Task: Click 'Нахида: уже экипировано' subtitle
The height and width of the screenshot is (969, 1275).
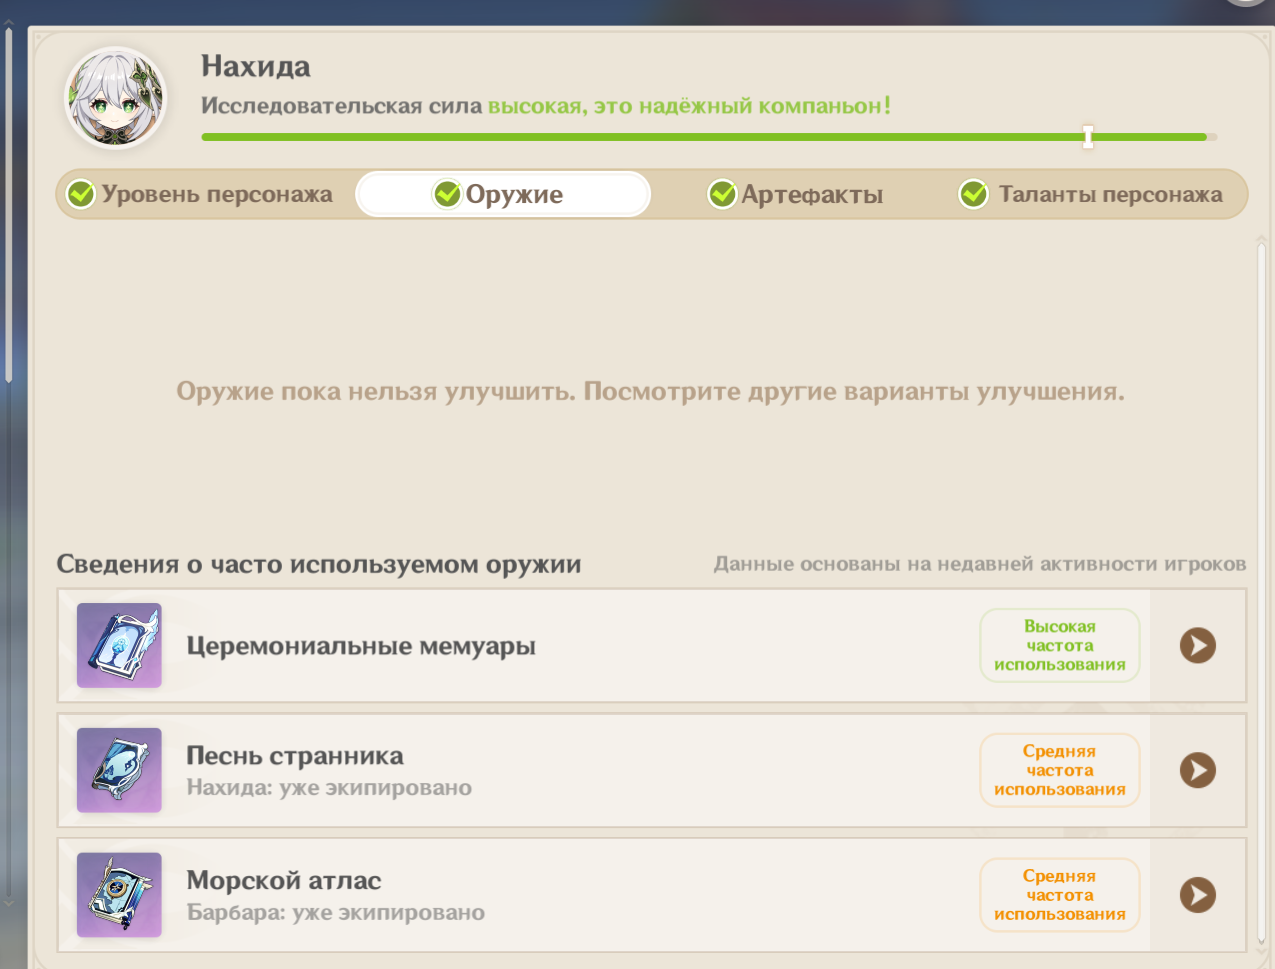Action: (329, 788)
